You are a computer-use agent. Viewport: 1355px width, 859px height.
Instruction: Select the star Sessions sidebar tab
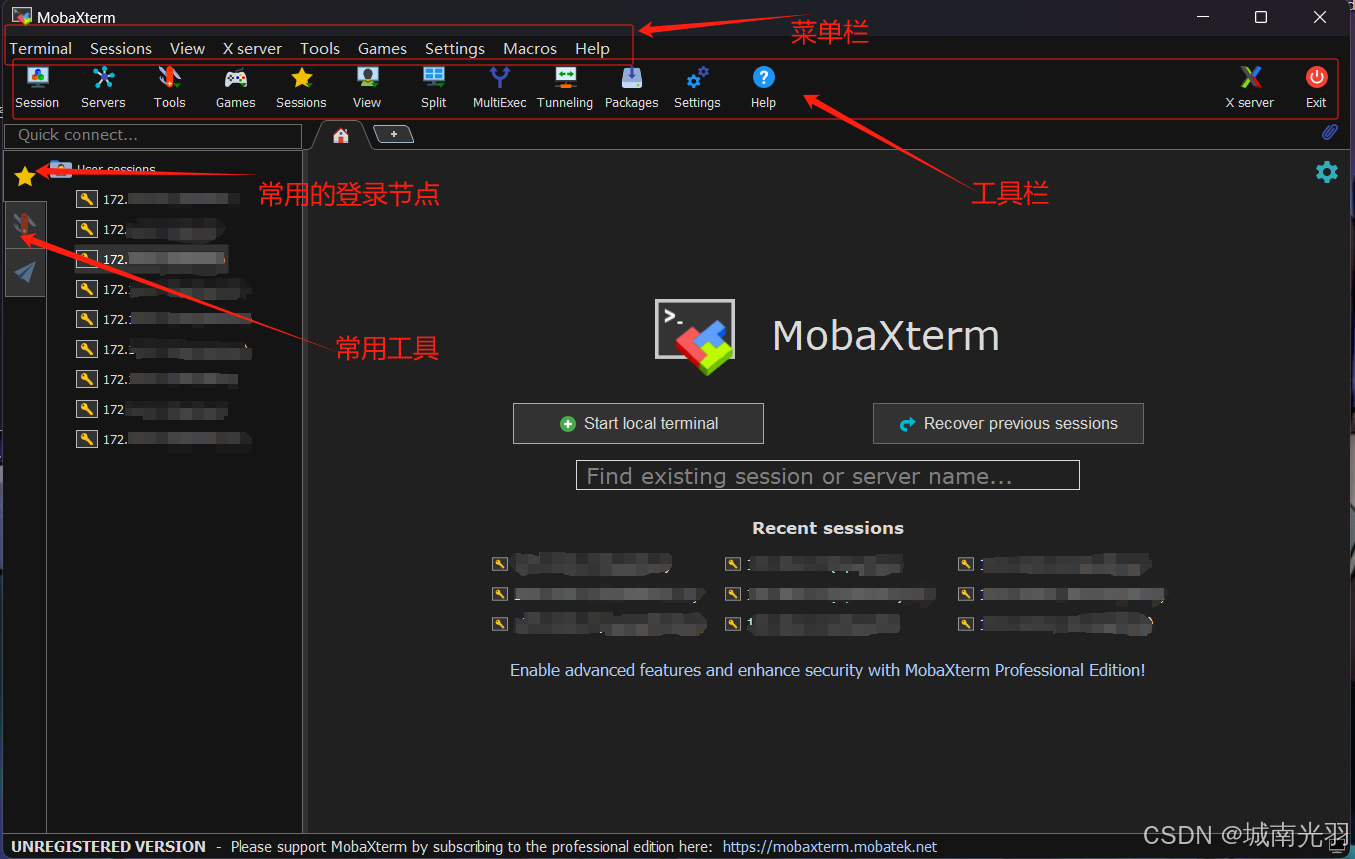[25, 176]
